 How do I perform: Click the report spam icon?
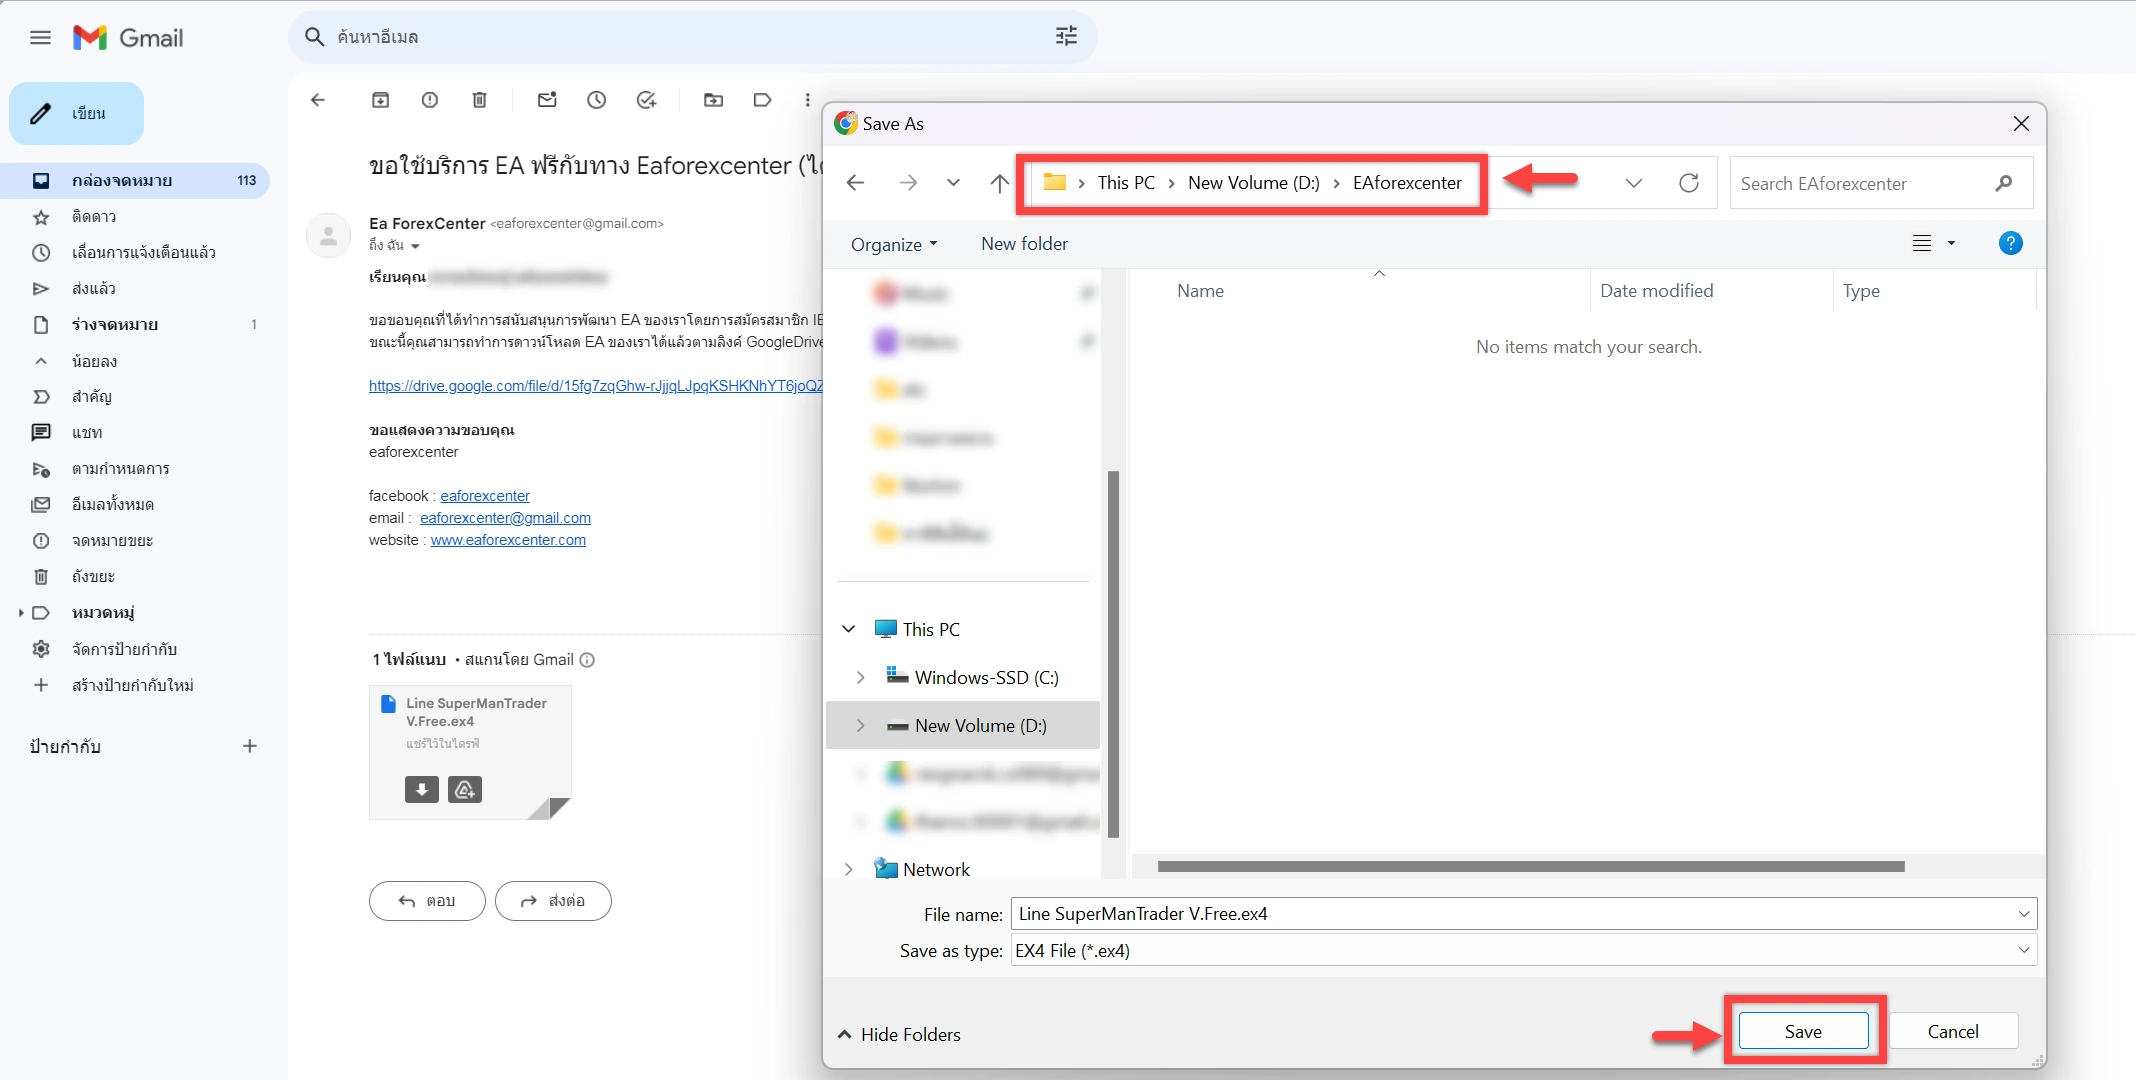point(430,100)
